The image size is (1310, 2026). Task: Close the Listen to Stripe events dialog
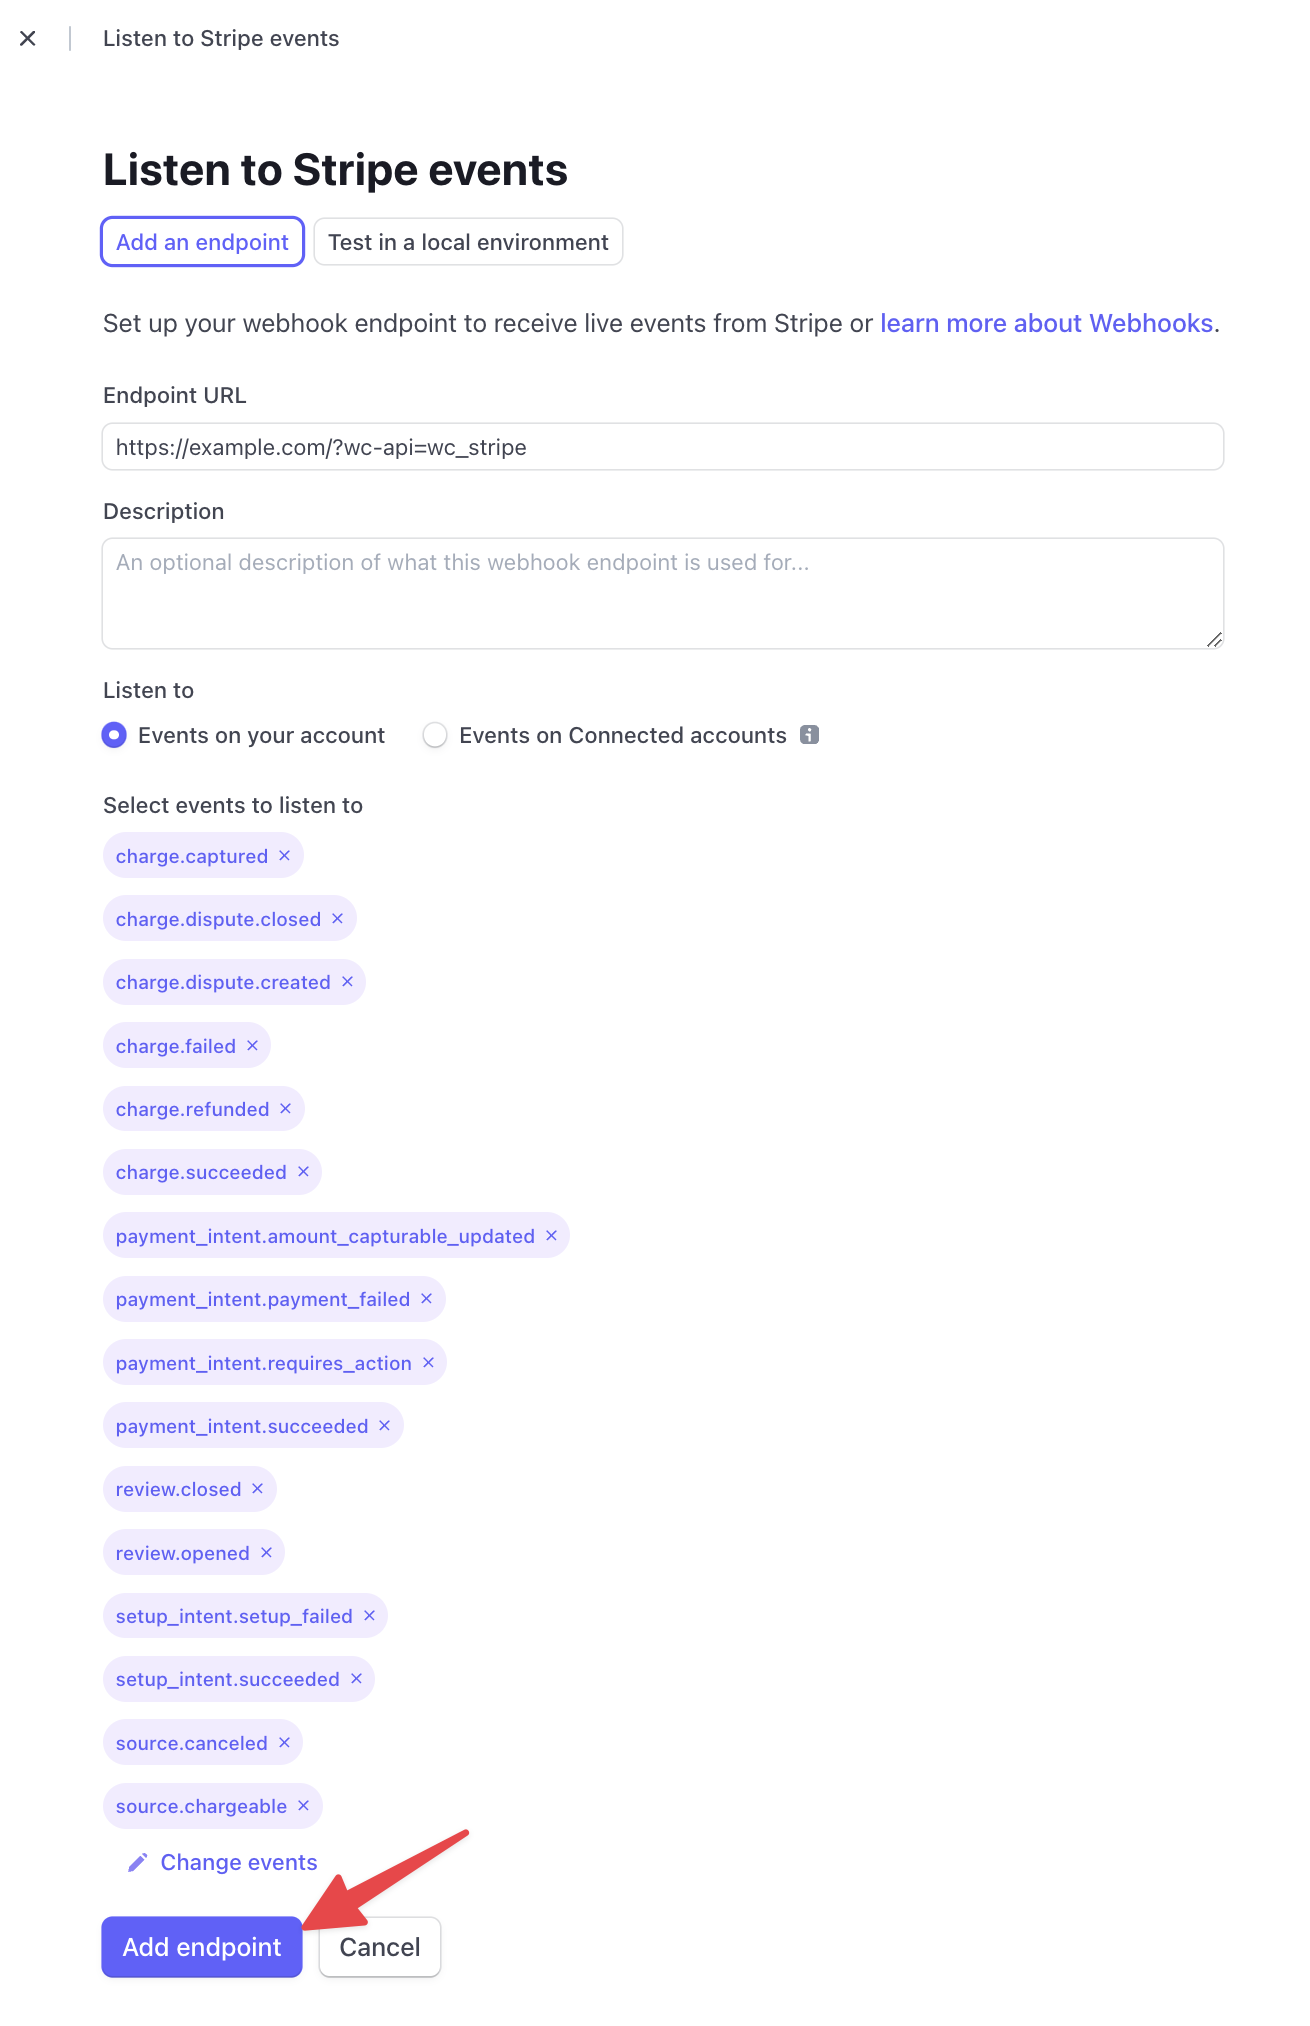pos(28,38)
